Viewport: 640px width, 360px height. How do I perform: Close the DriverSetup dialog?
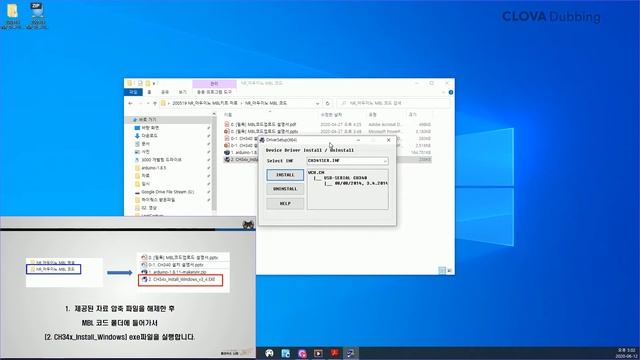point(389,140)
